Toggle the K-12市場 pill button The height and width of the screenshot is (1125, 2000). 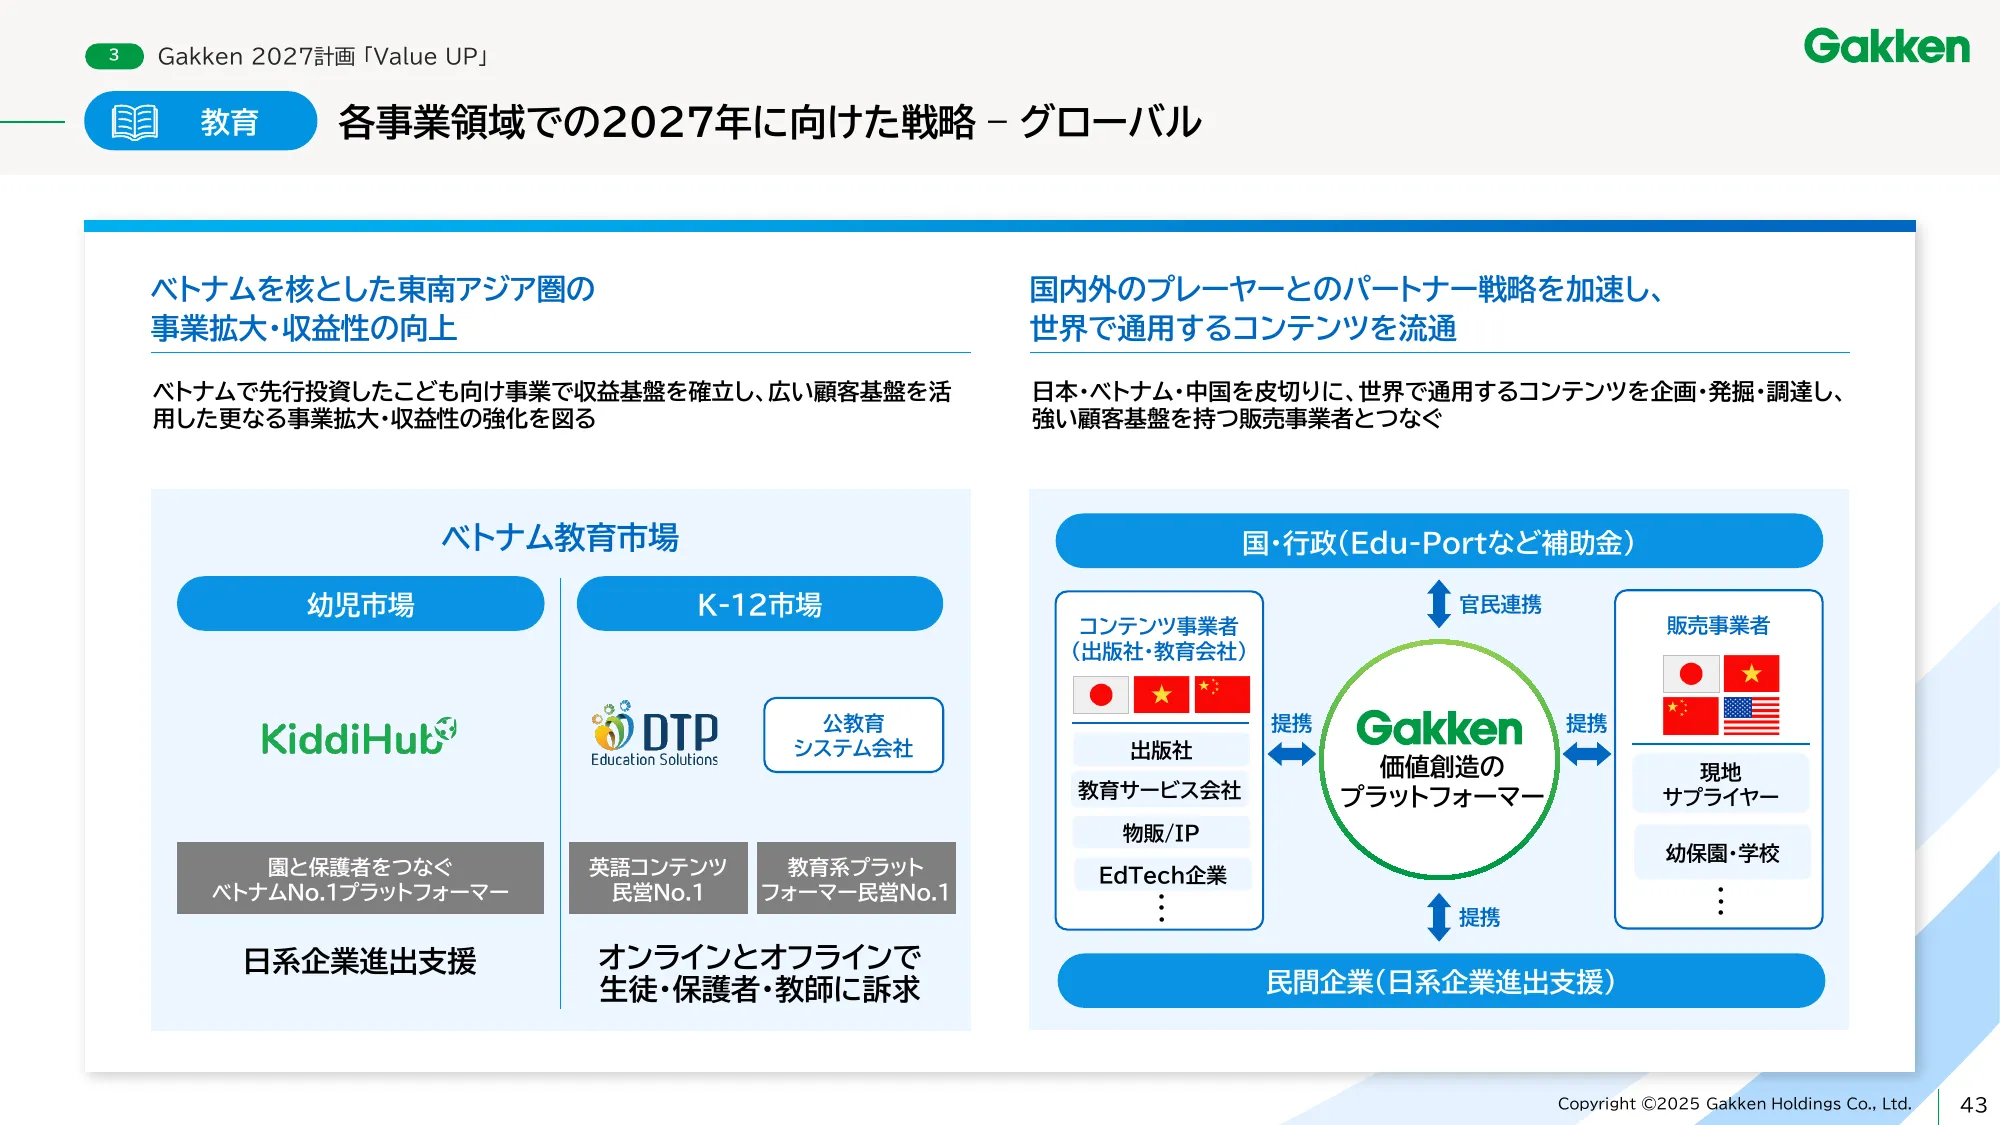coord(761,604)
